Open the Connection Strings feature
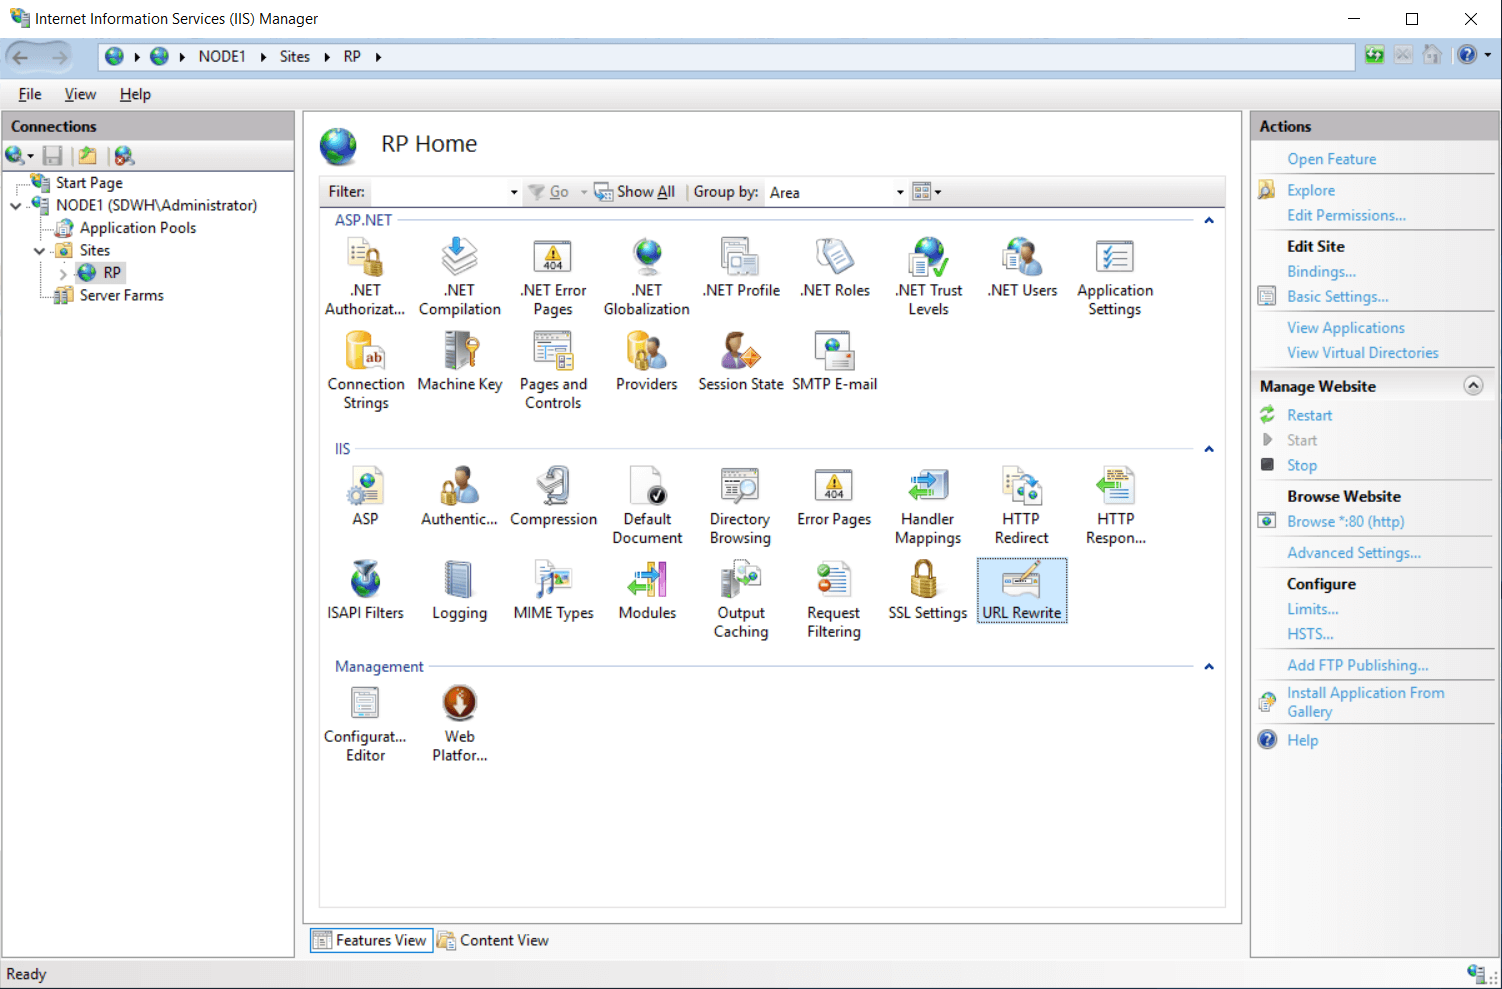Image resolution: width=1502 pixels, height=989 pixels. click(366, 370)
